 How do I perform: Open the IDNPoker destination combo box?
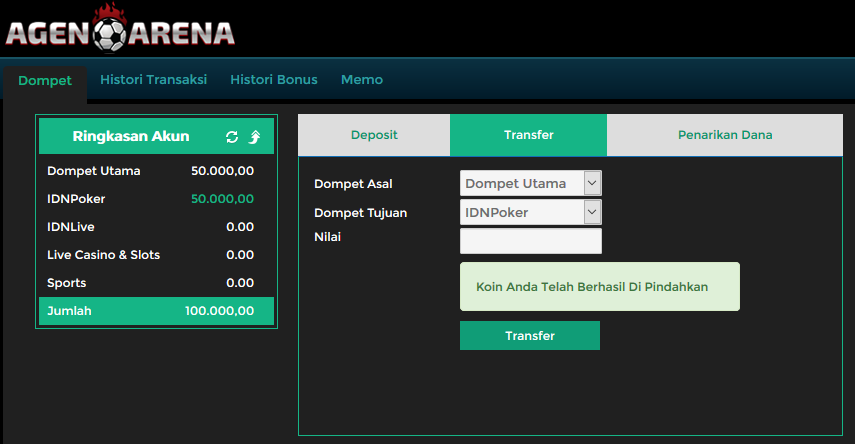coord(531,212)
